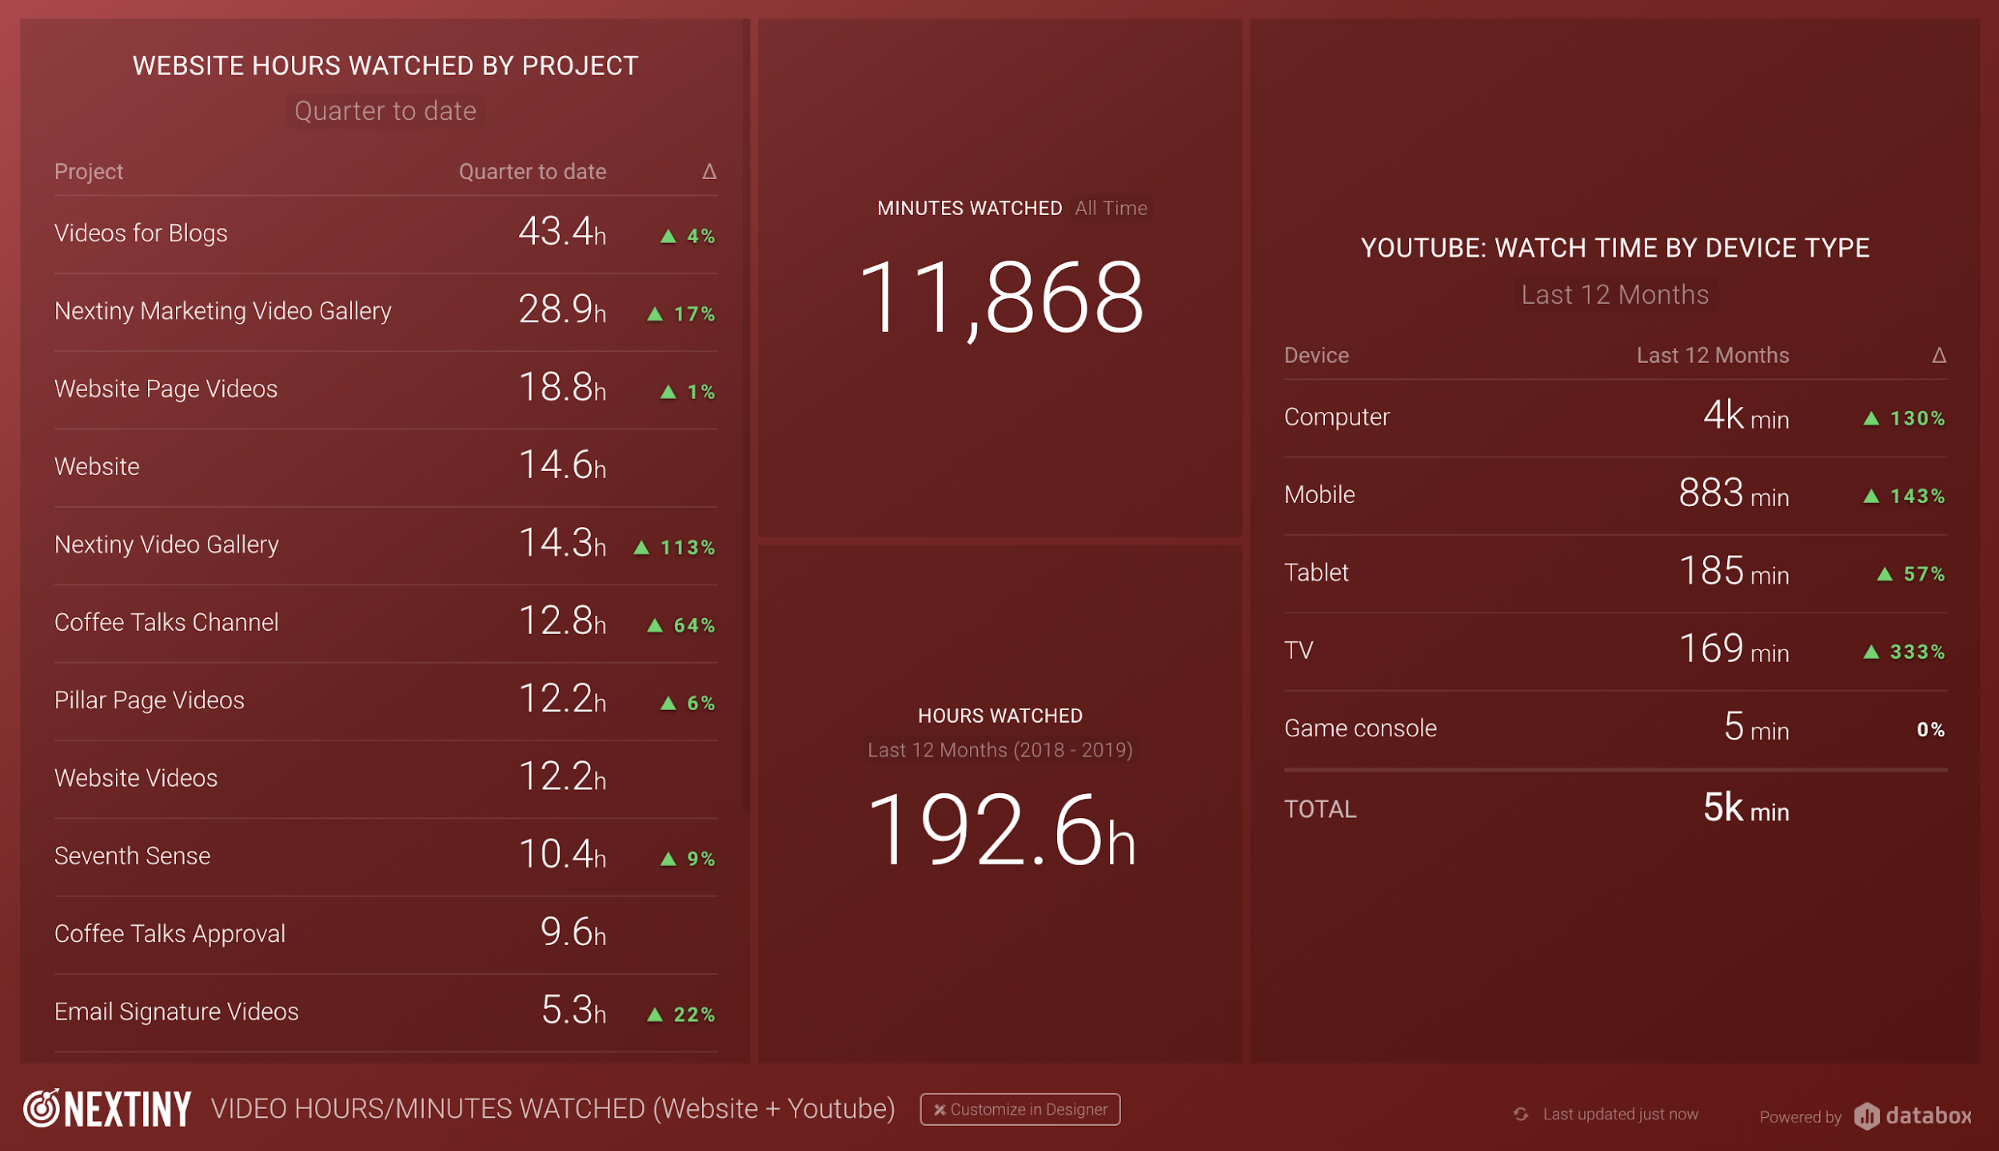Select the Last 12 Months range under YouTube title
Screen dimensions: 1999x1151
[1614, 295]
